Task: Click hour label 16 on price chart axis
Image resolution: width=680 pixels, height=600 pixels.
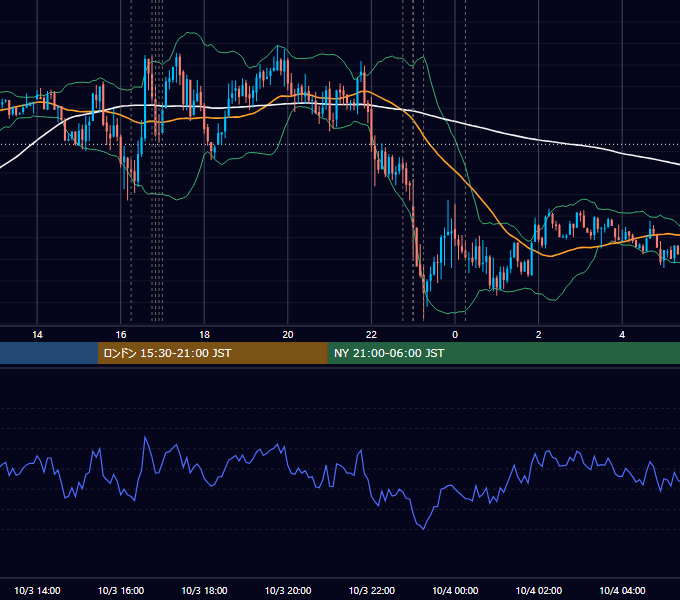Action: [121, 335]
